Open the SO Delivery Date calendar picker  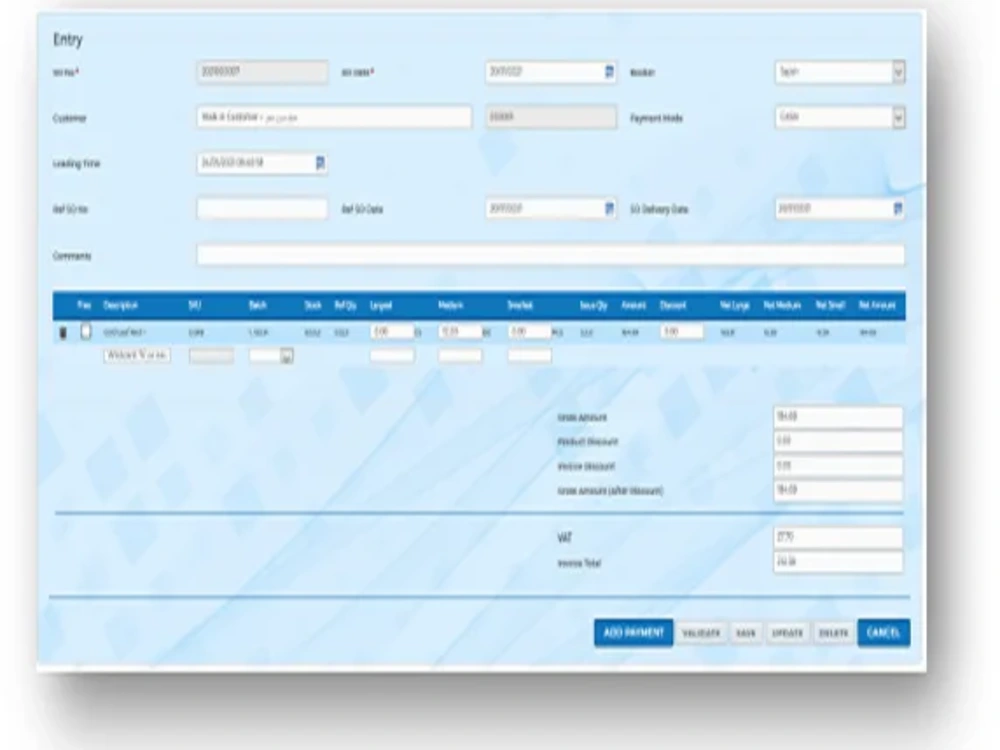[x=898, y=209]
